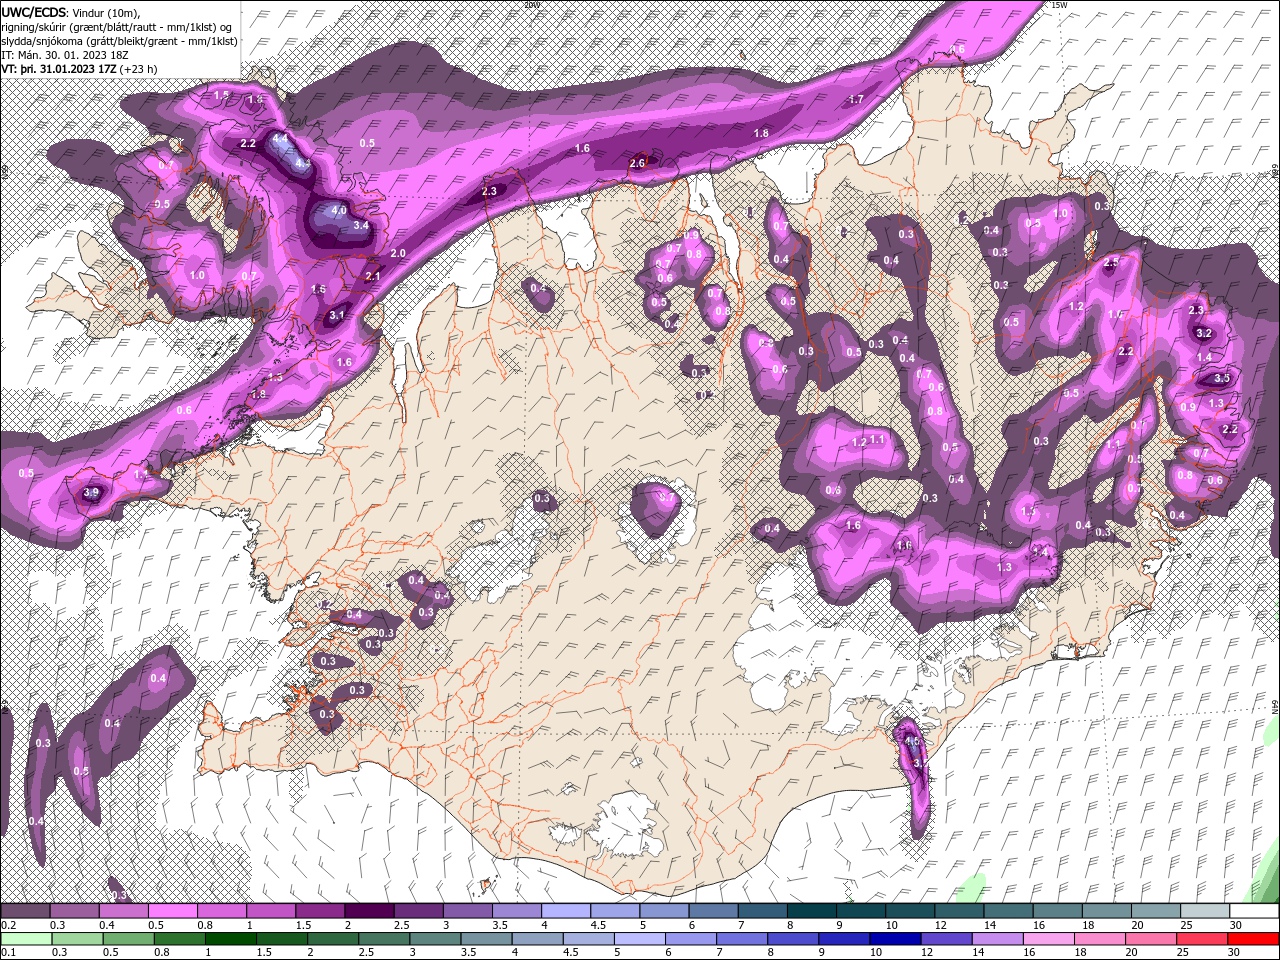Viewport: 1280px width, 960px height.
Task: Click the 3.5 precipitation value on the map
Action: click(x=1221, y=379)
